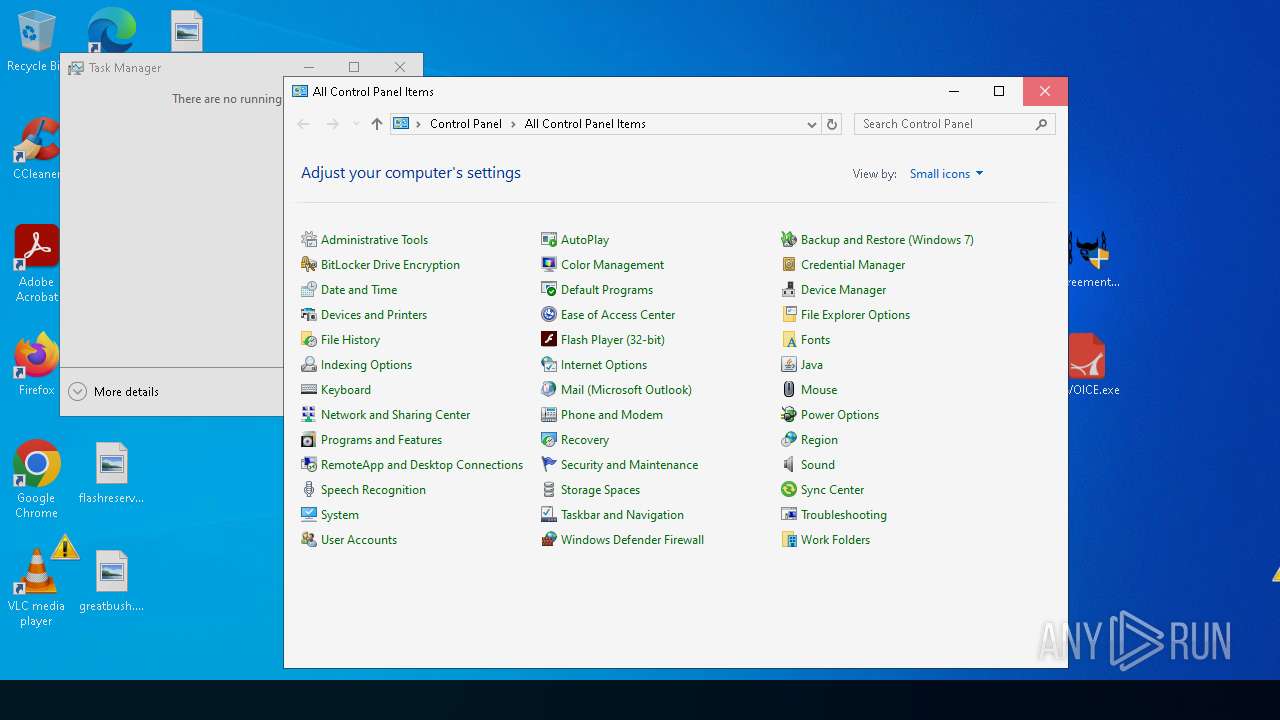Select the VLC media player desktop shortcut
Viewport: 1280px width, 720px height.
(36, 588)
